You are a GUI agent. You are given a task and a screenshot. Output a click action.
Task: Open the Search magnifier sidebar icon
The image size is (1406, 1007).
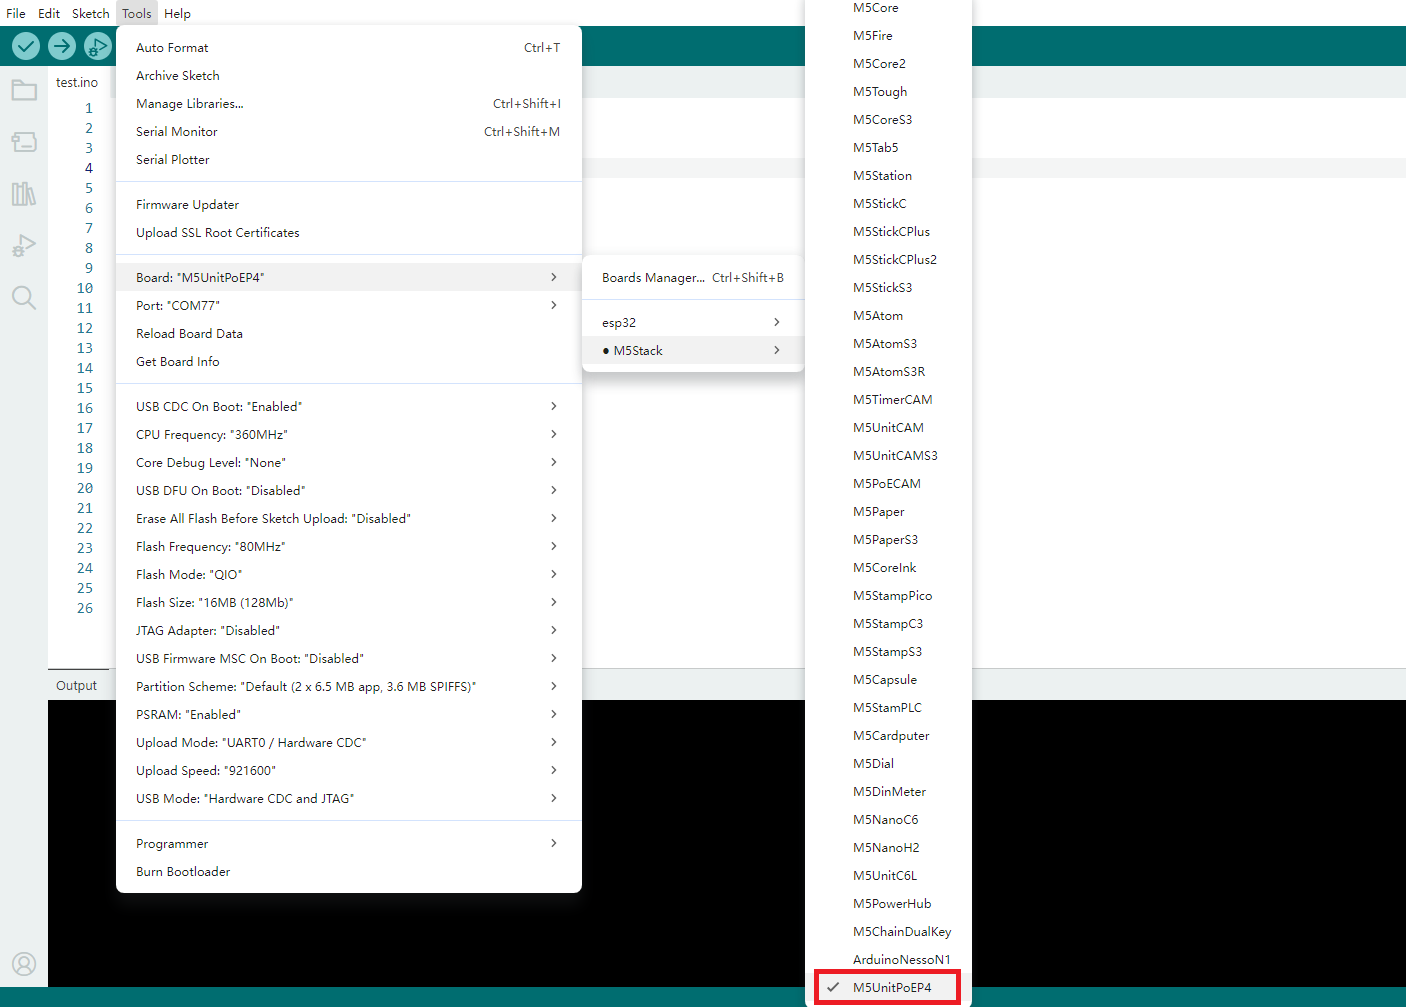(24, 298)
